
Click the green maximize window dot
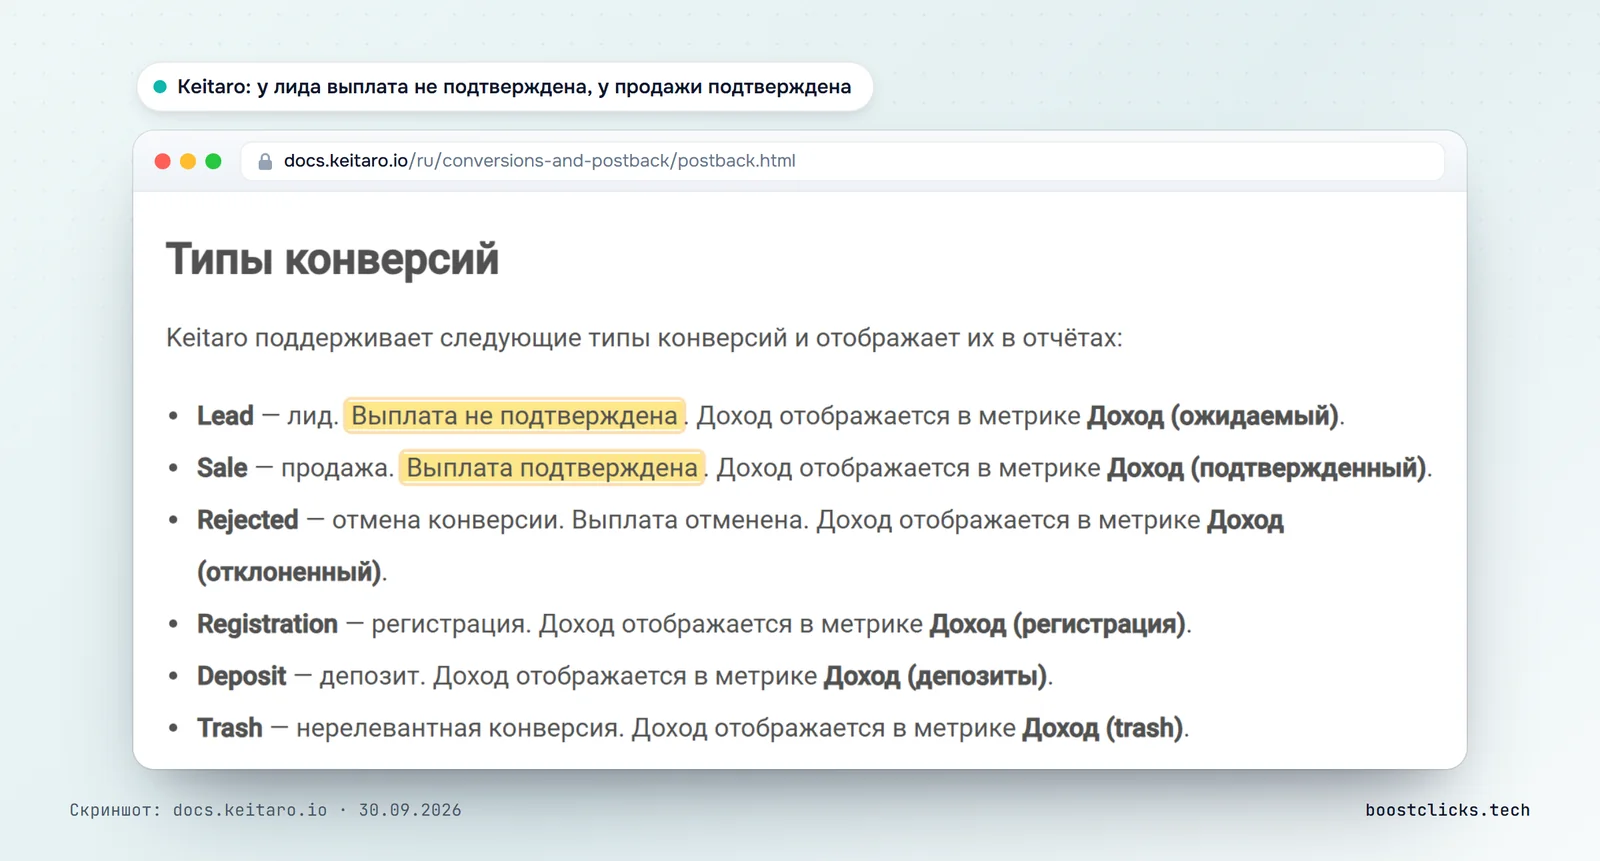(x=213, y=161)
